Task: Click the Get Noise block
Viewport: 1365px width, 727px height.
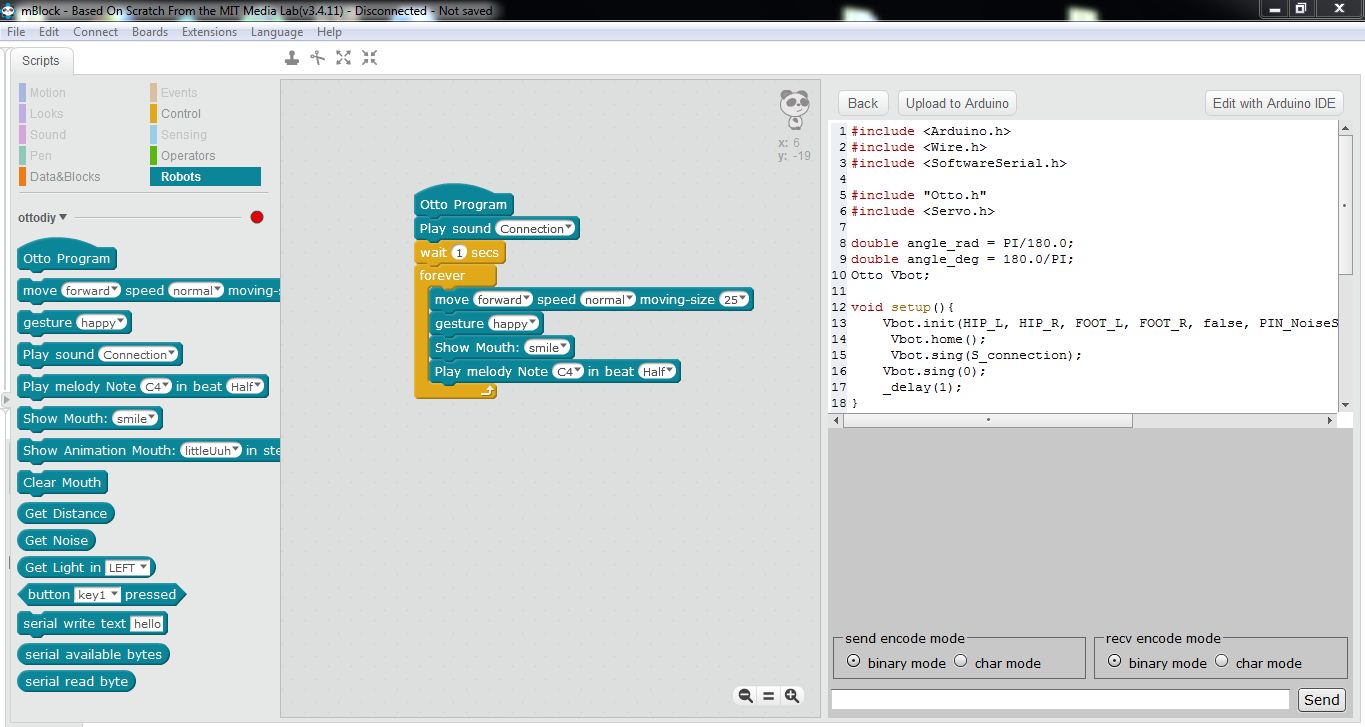Action: pos(57,541)
